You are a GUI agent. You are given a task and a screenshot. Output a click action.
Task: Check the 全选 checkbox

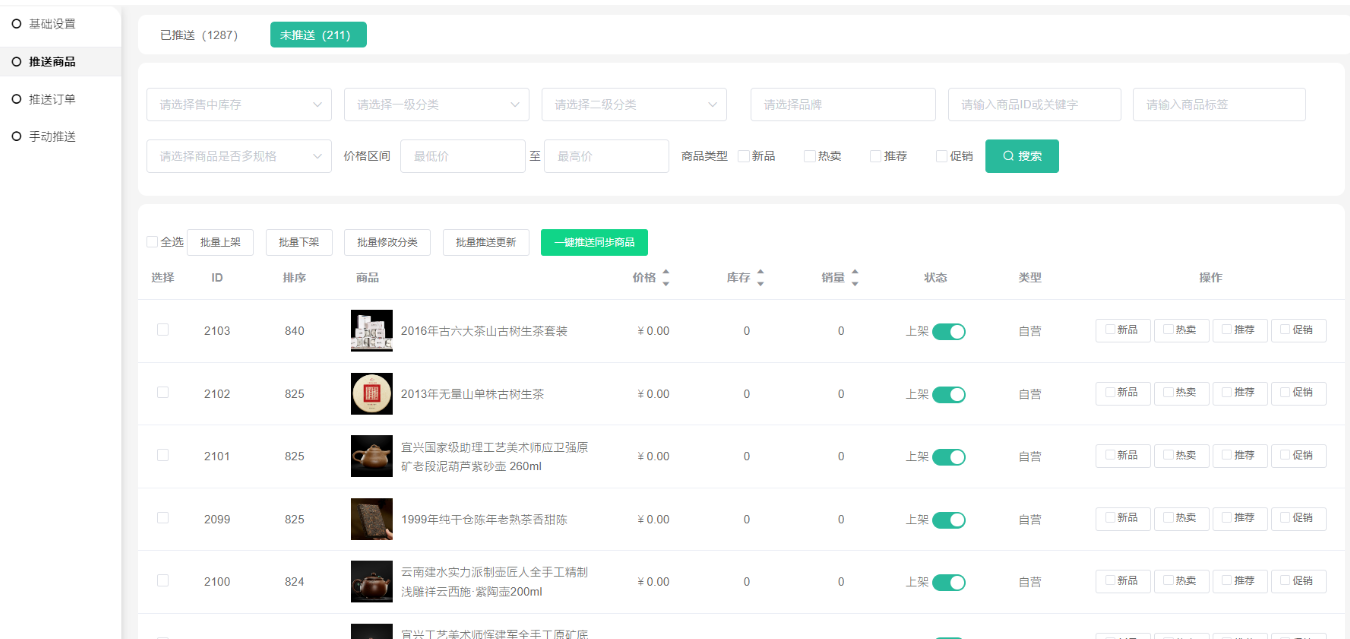point(152,242)
